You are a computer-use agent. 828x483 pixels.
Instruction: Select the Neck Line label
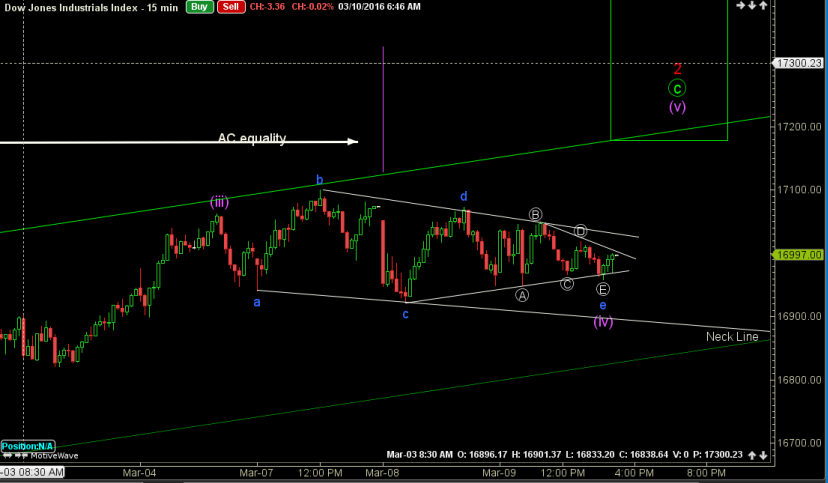pyautogui.click(x=732, y=337)
